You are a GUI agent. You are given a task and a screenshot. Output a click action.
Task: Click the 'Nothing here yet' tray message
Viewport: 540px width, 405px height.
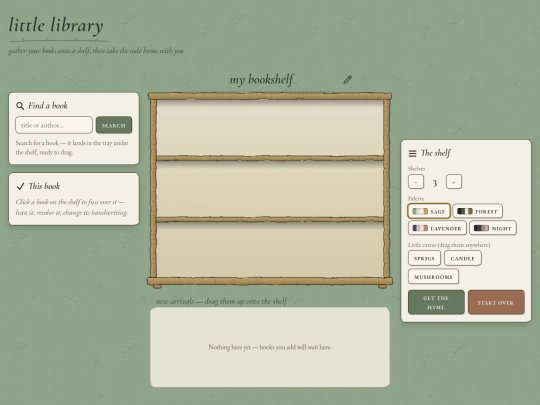pos(270,347)
